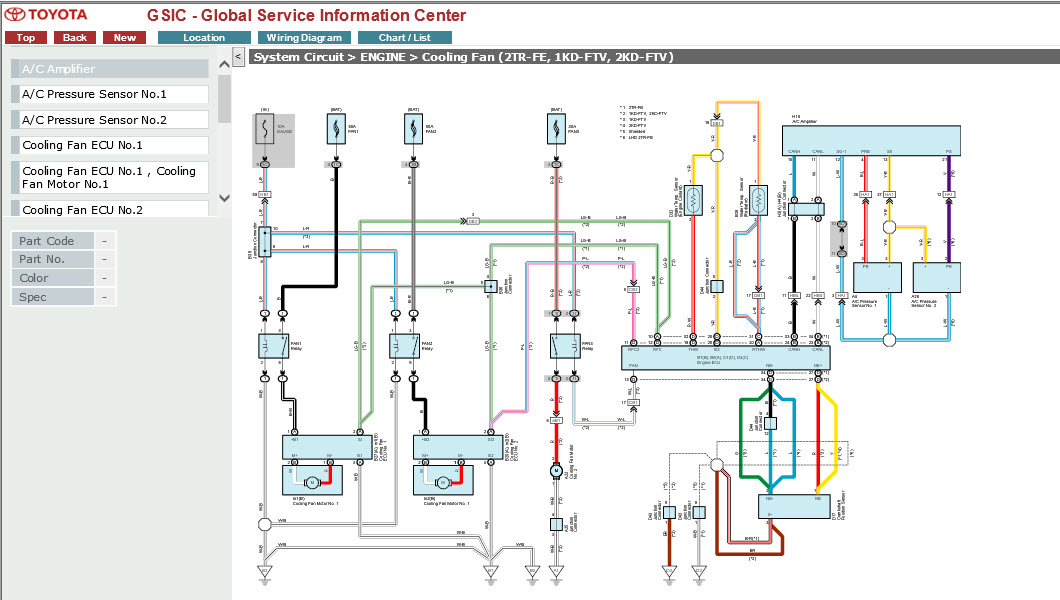Select the 30A FAN3 fuse symbol
The image size is (1060, 600).
[x=556, y=128]
